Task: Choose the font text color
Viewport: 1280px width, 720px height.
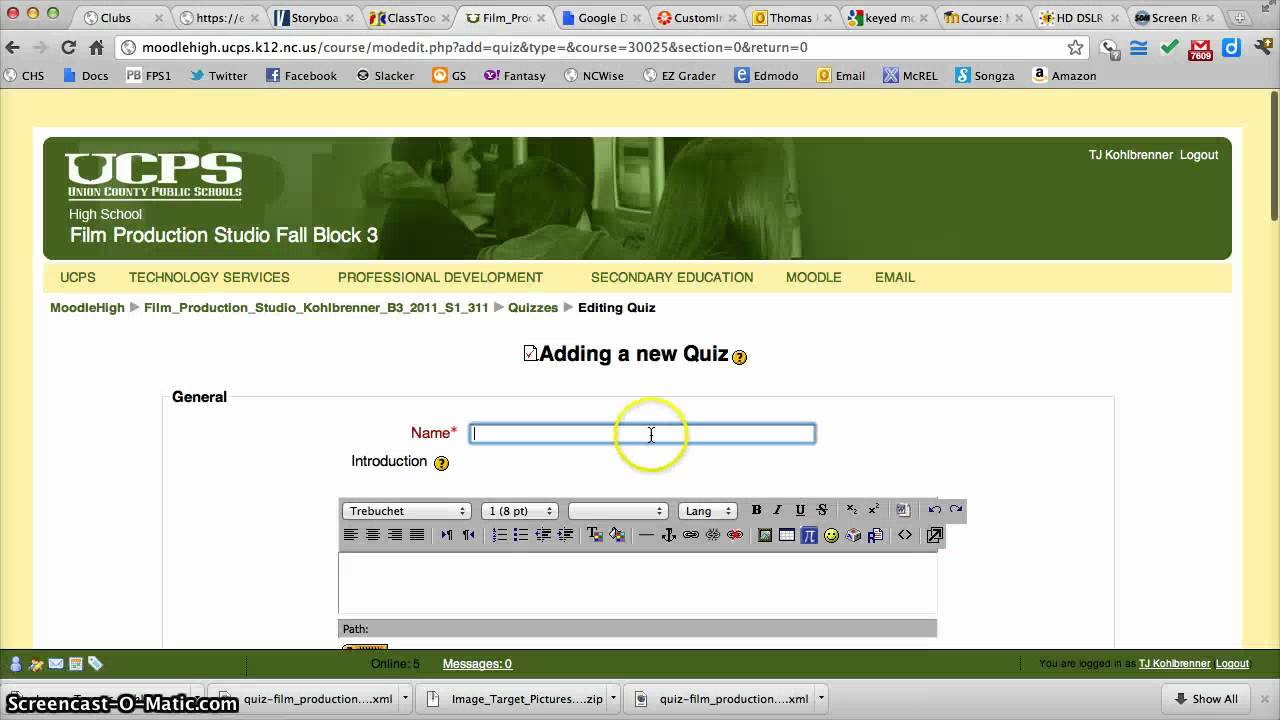Action: 595,535
